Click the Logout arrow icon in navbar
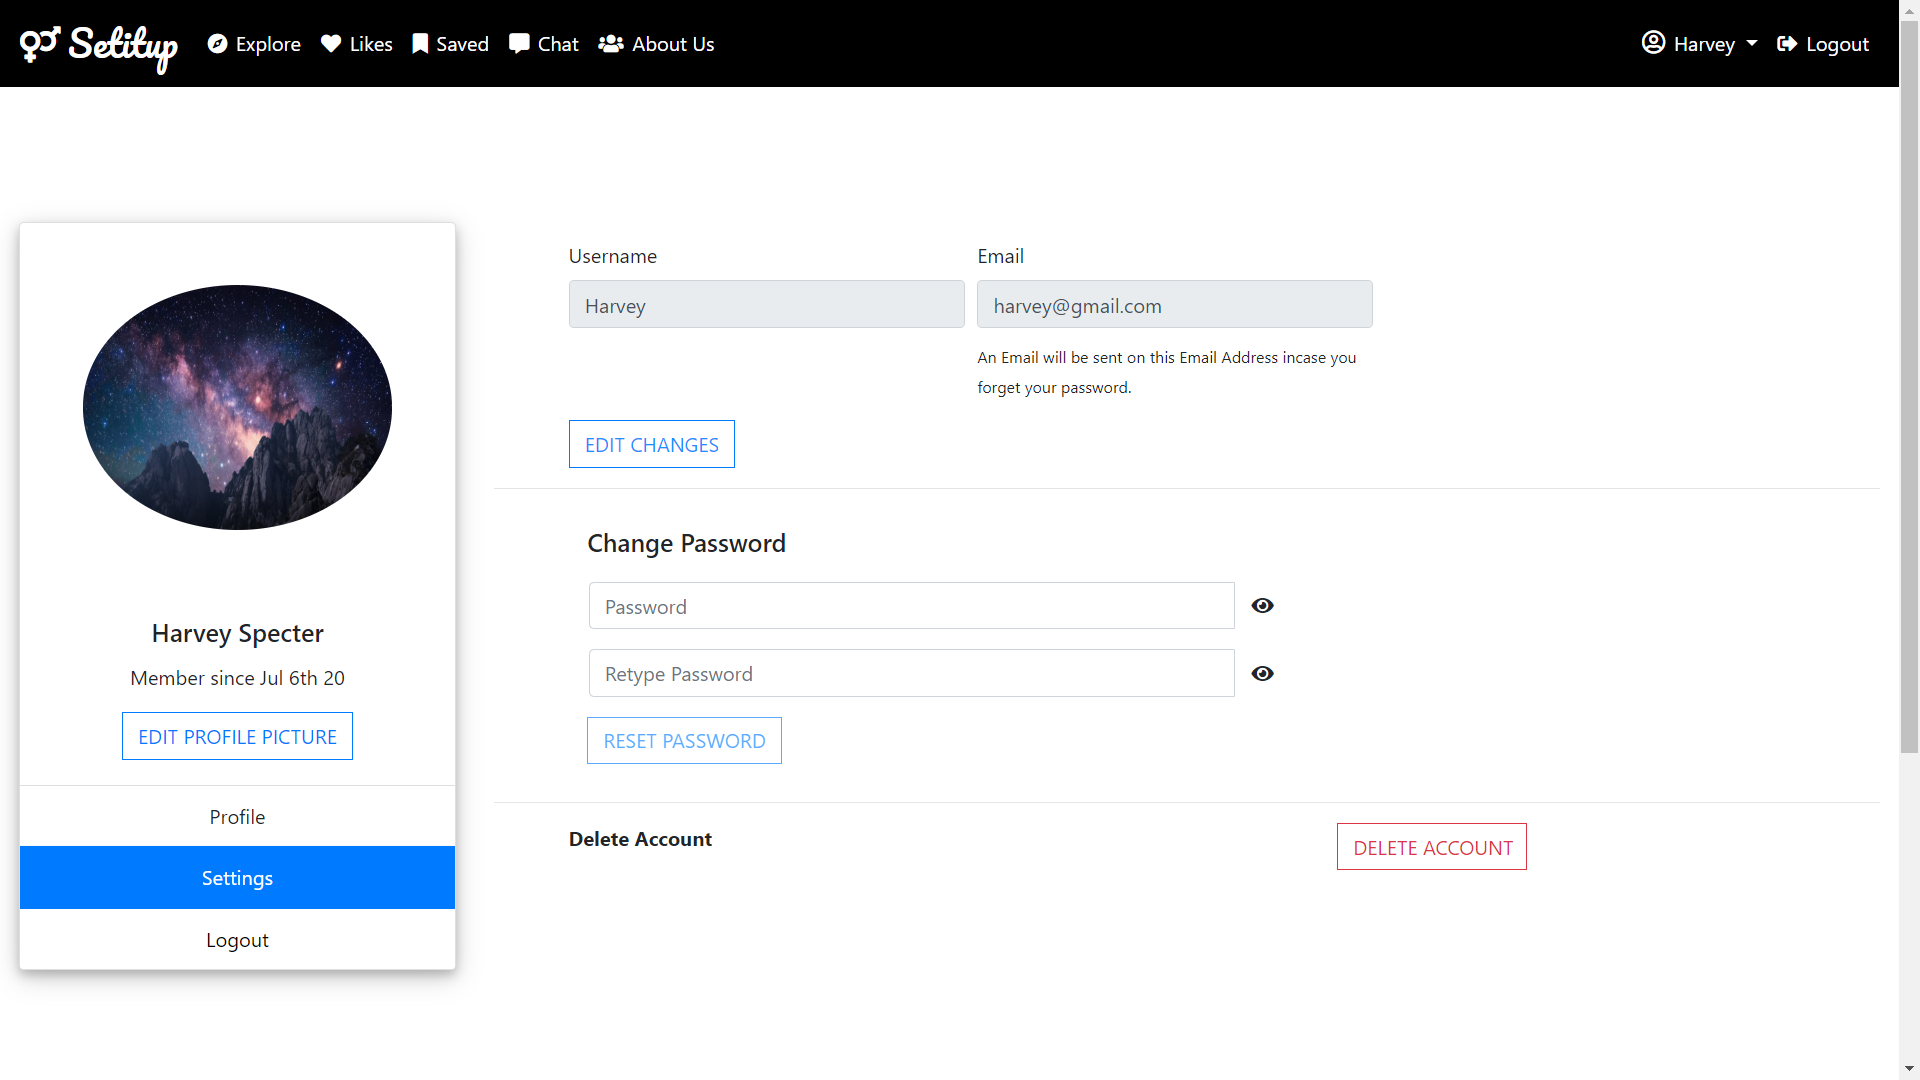Image resolution: width=1920 pixels, height=1080 pixels. [x=1787, y=44]
